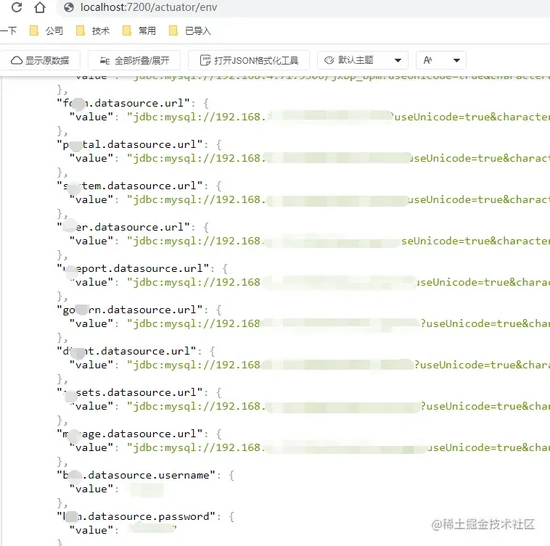This screenshot has height=546, width=550.
Task: Click the site info globe icon
Action: 69,7
